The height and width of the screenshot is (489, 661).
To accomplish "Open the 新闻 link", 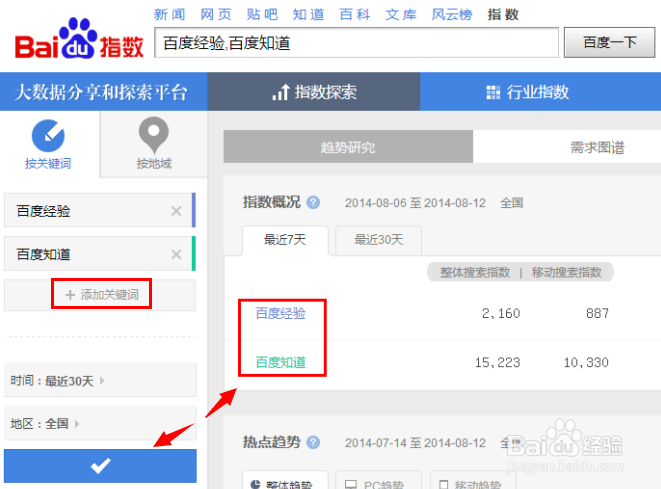I will pyautogui.click(x=169, y=15).
